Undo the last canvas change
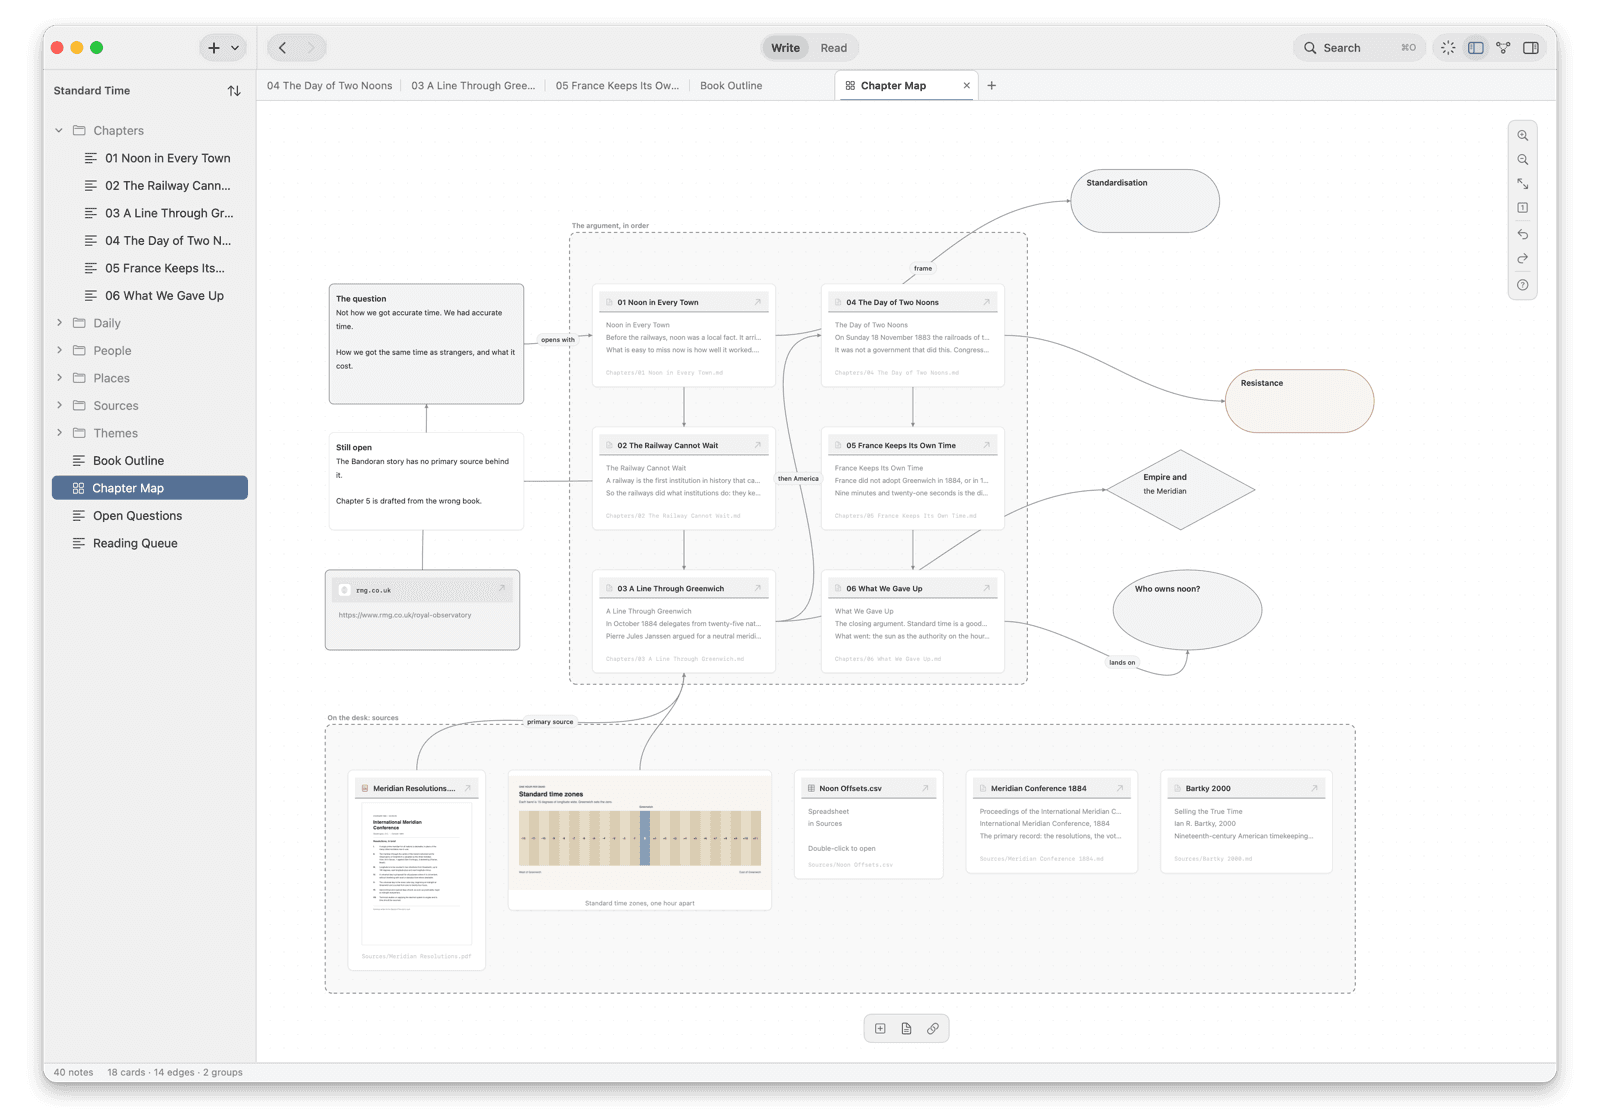 point(1522,234)
